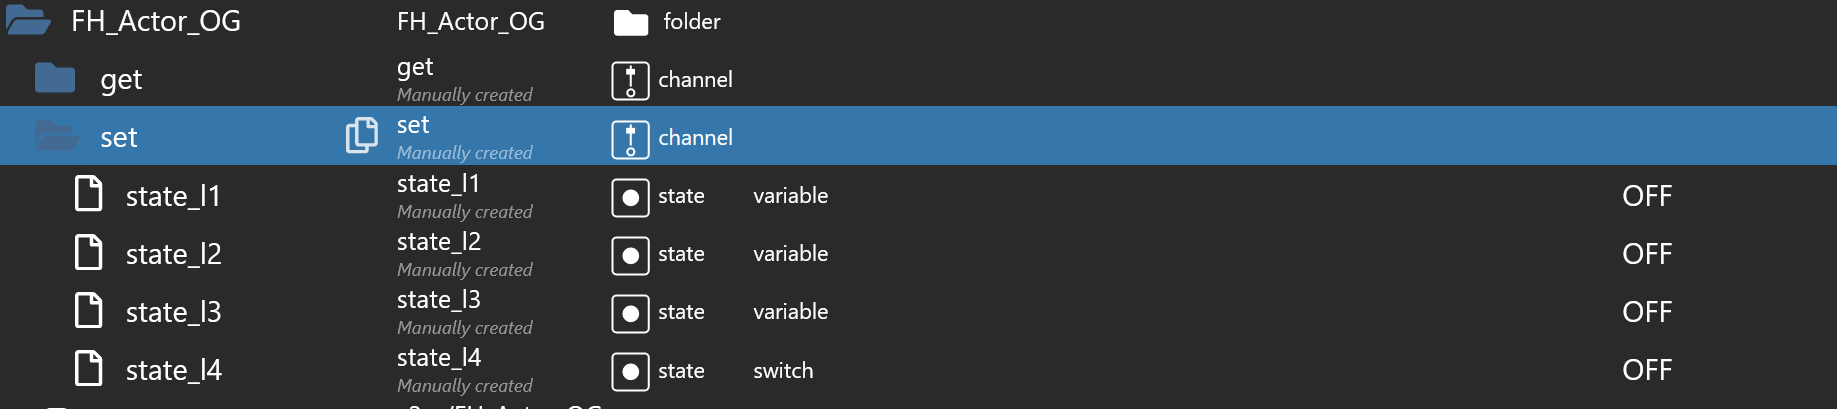Toggle the state_l1 OFF value

(x=1647, y=196)
